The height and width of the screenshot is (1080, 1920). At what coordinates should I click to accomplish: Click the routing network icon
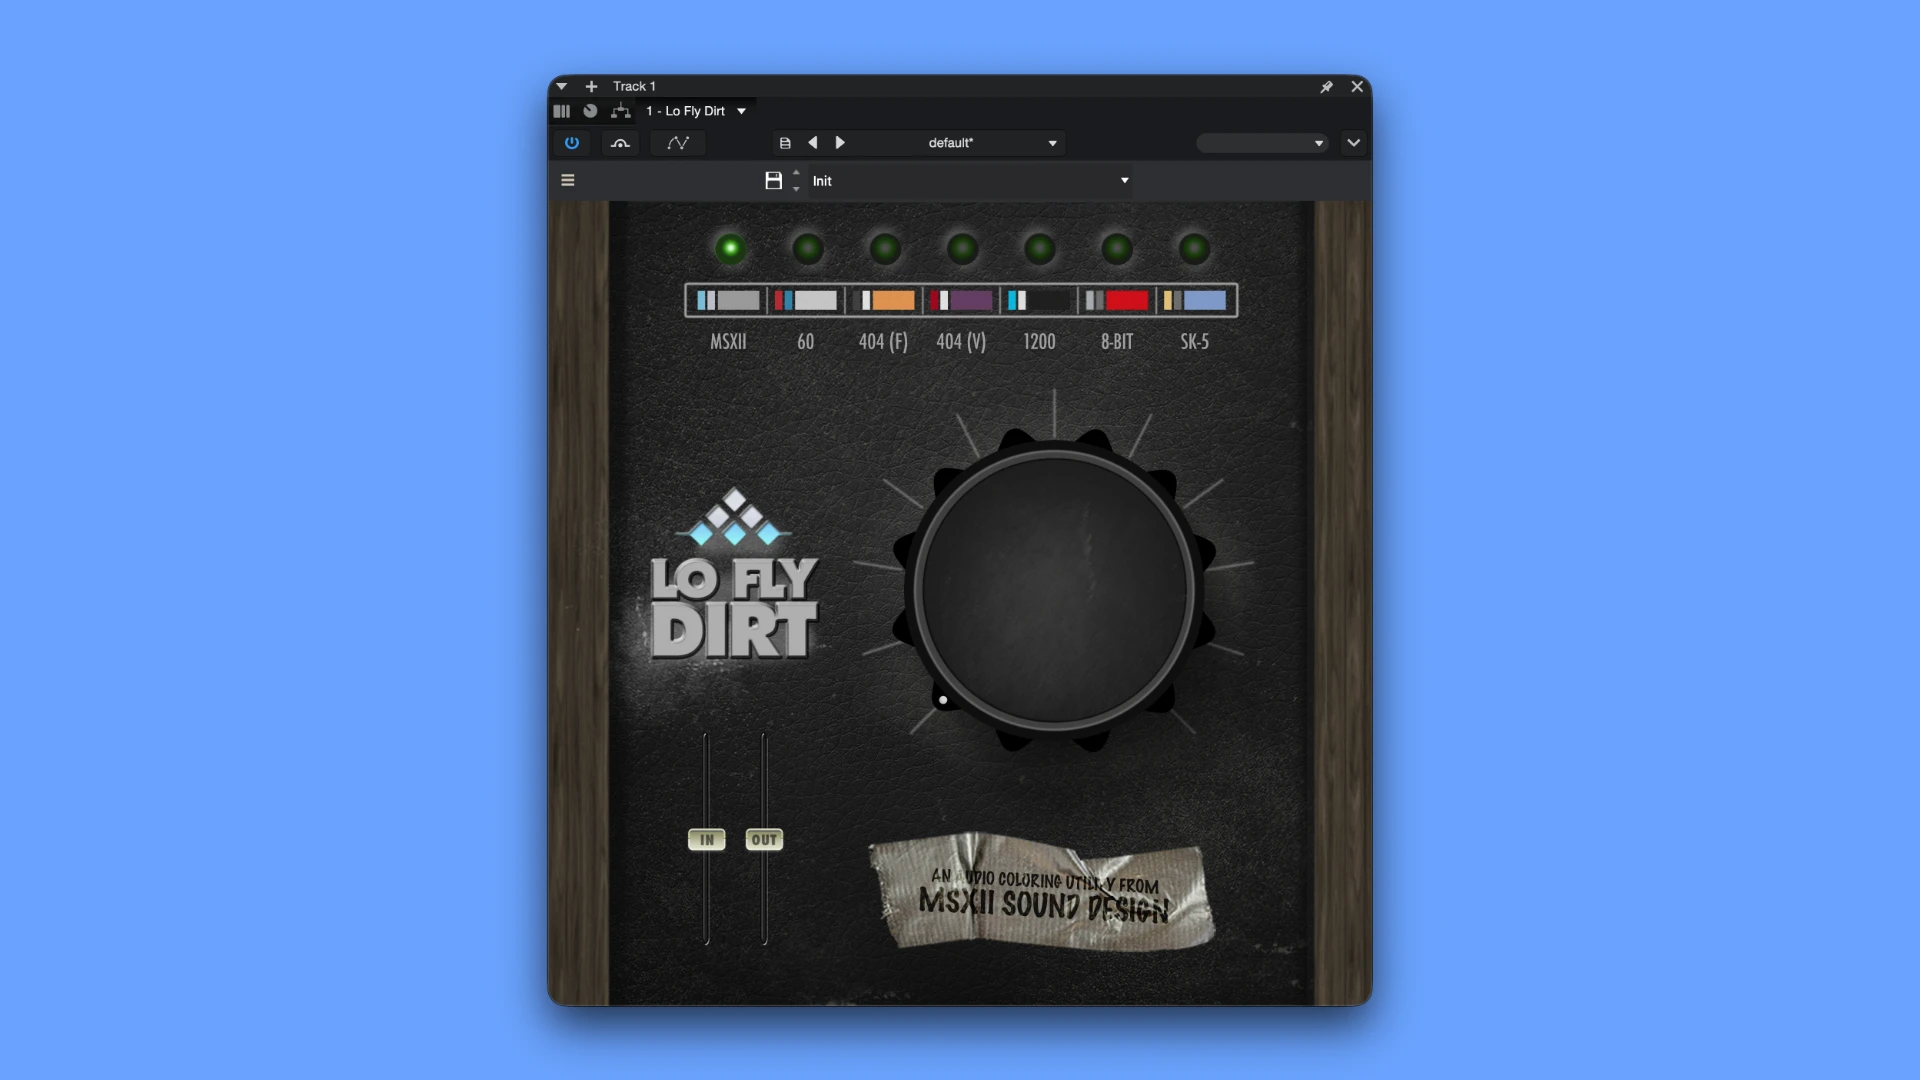click(621, 111)
